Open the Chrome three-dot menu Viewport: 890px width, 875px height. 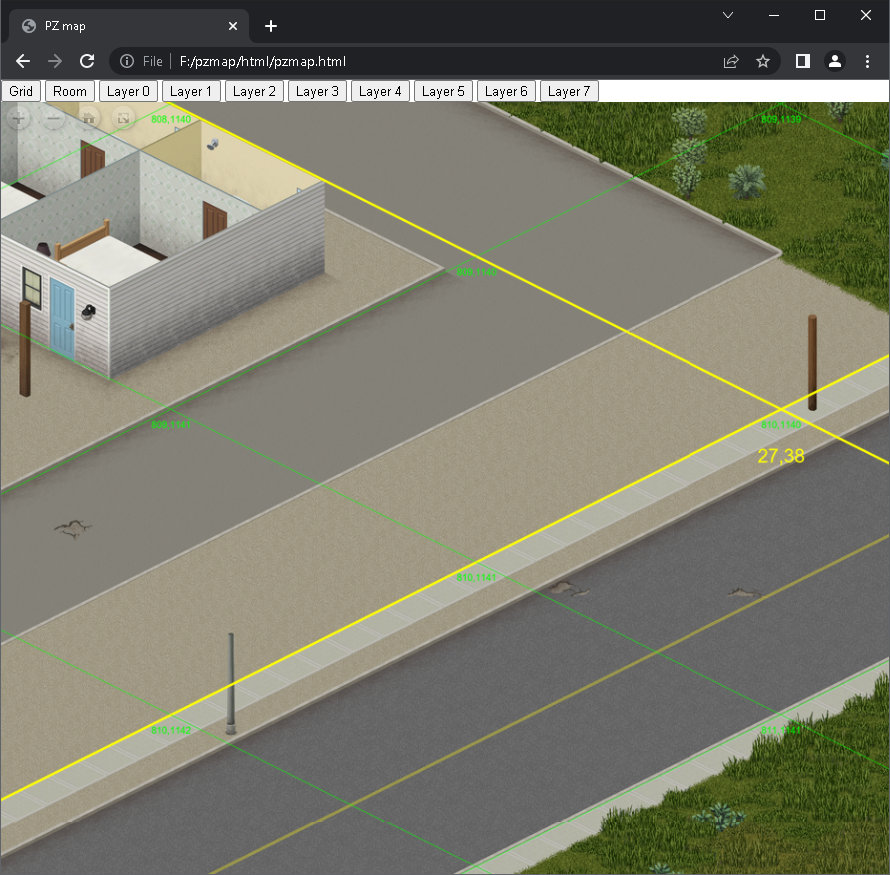[867, 61]
